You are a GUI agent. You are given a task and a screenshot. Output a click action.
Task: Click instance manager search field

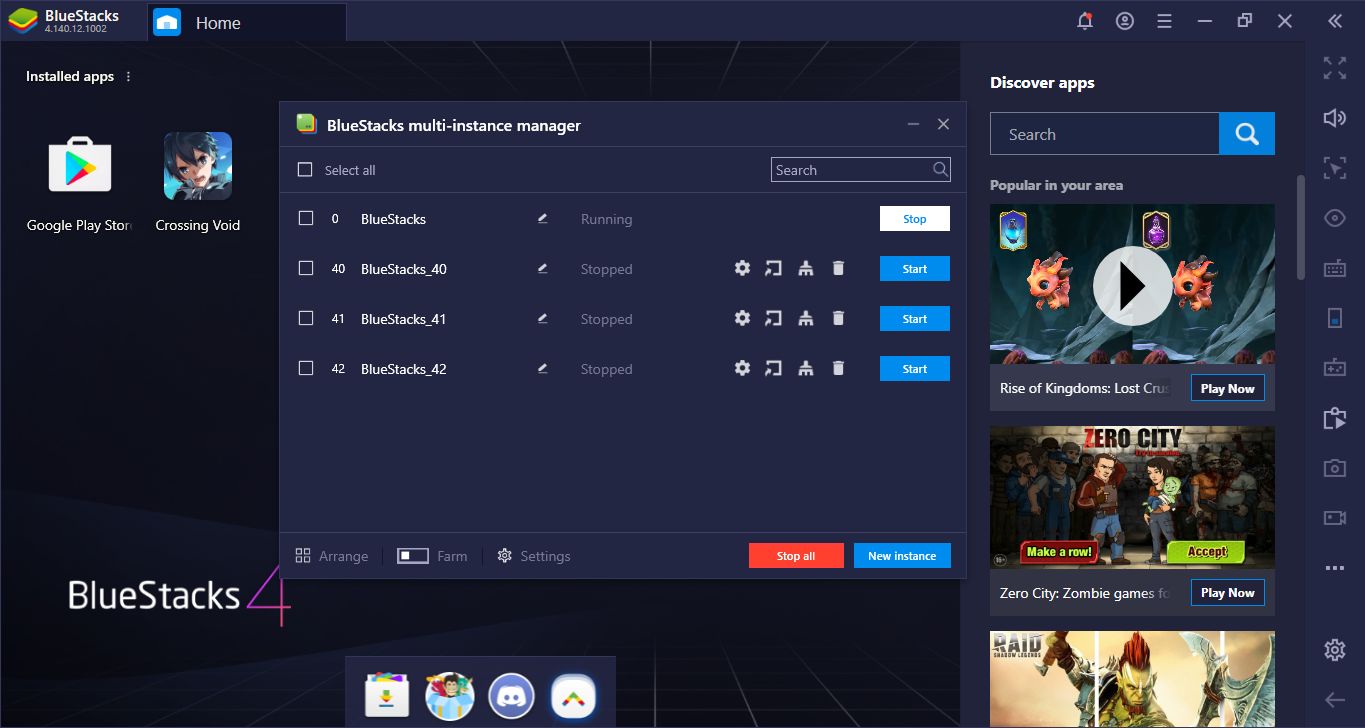point(861,170)
